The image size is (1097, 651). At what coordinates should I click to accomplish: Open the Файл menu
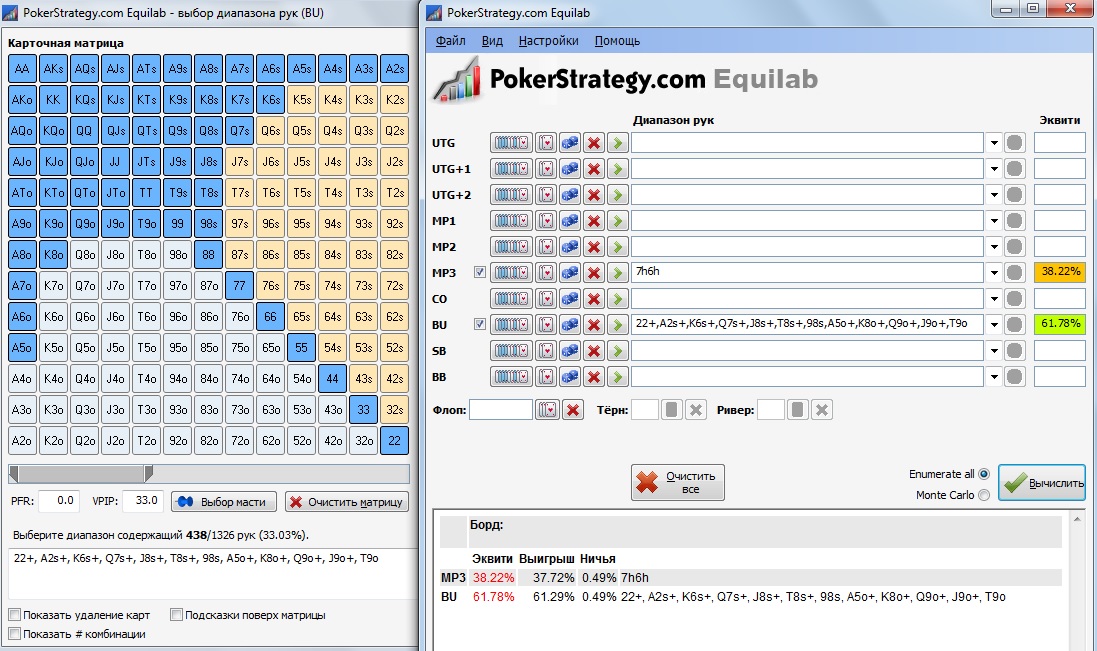tap(451, 41)
